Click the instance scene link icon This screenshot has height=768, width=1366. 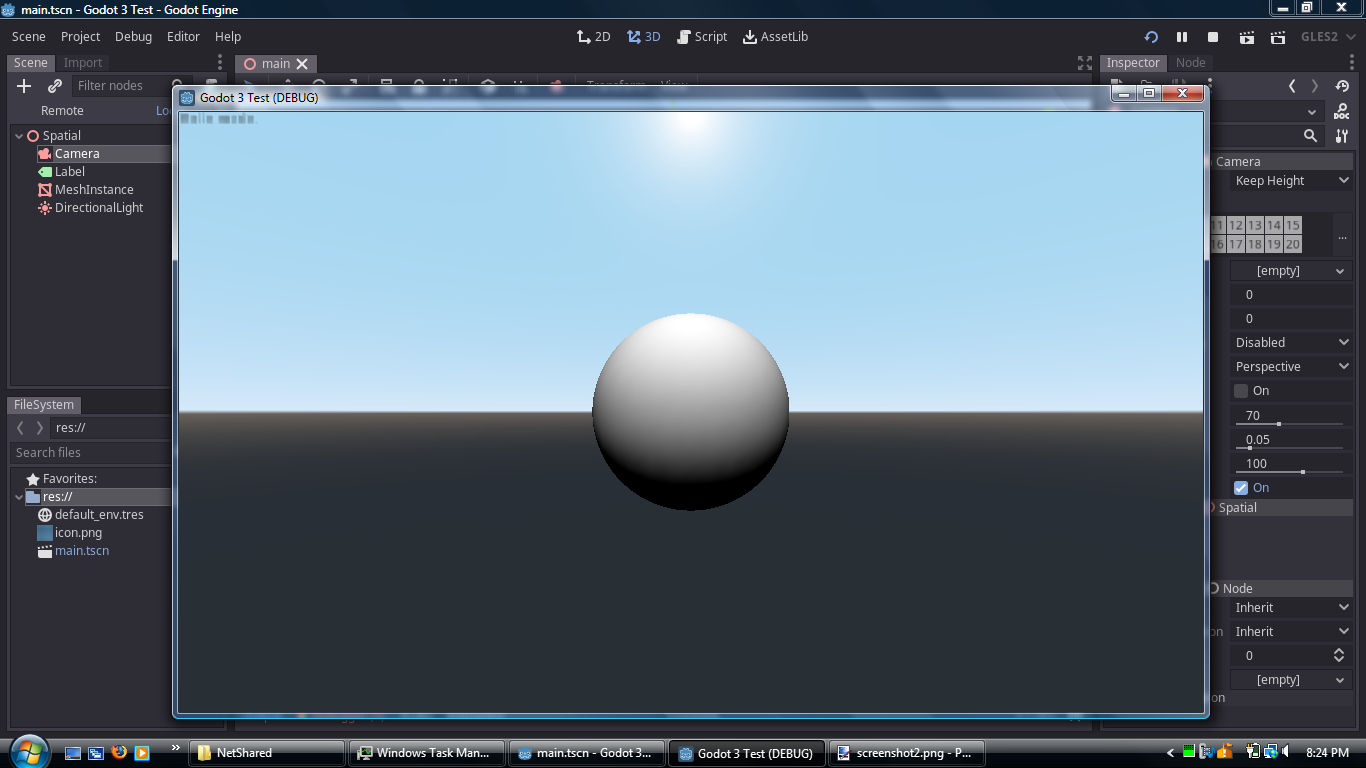click(x=55, y=86)
